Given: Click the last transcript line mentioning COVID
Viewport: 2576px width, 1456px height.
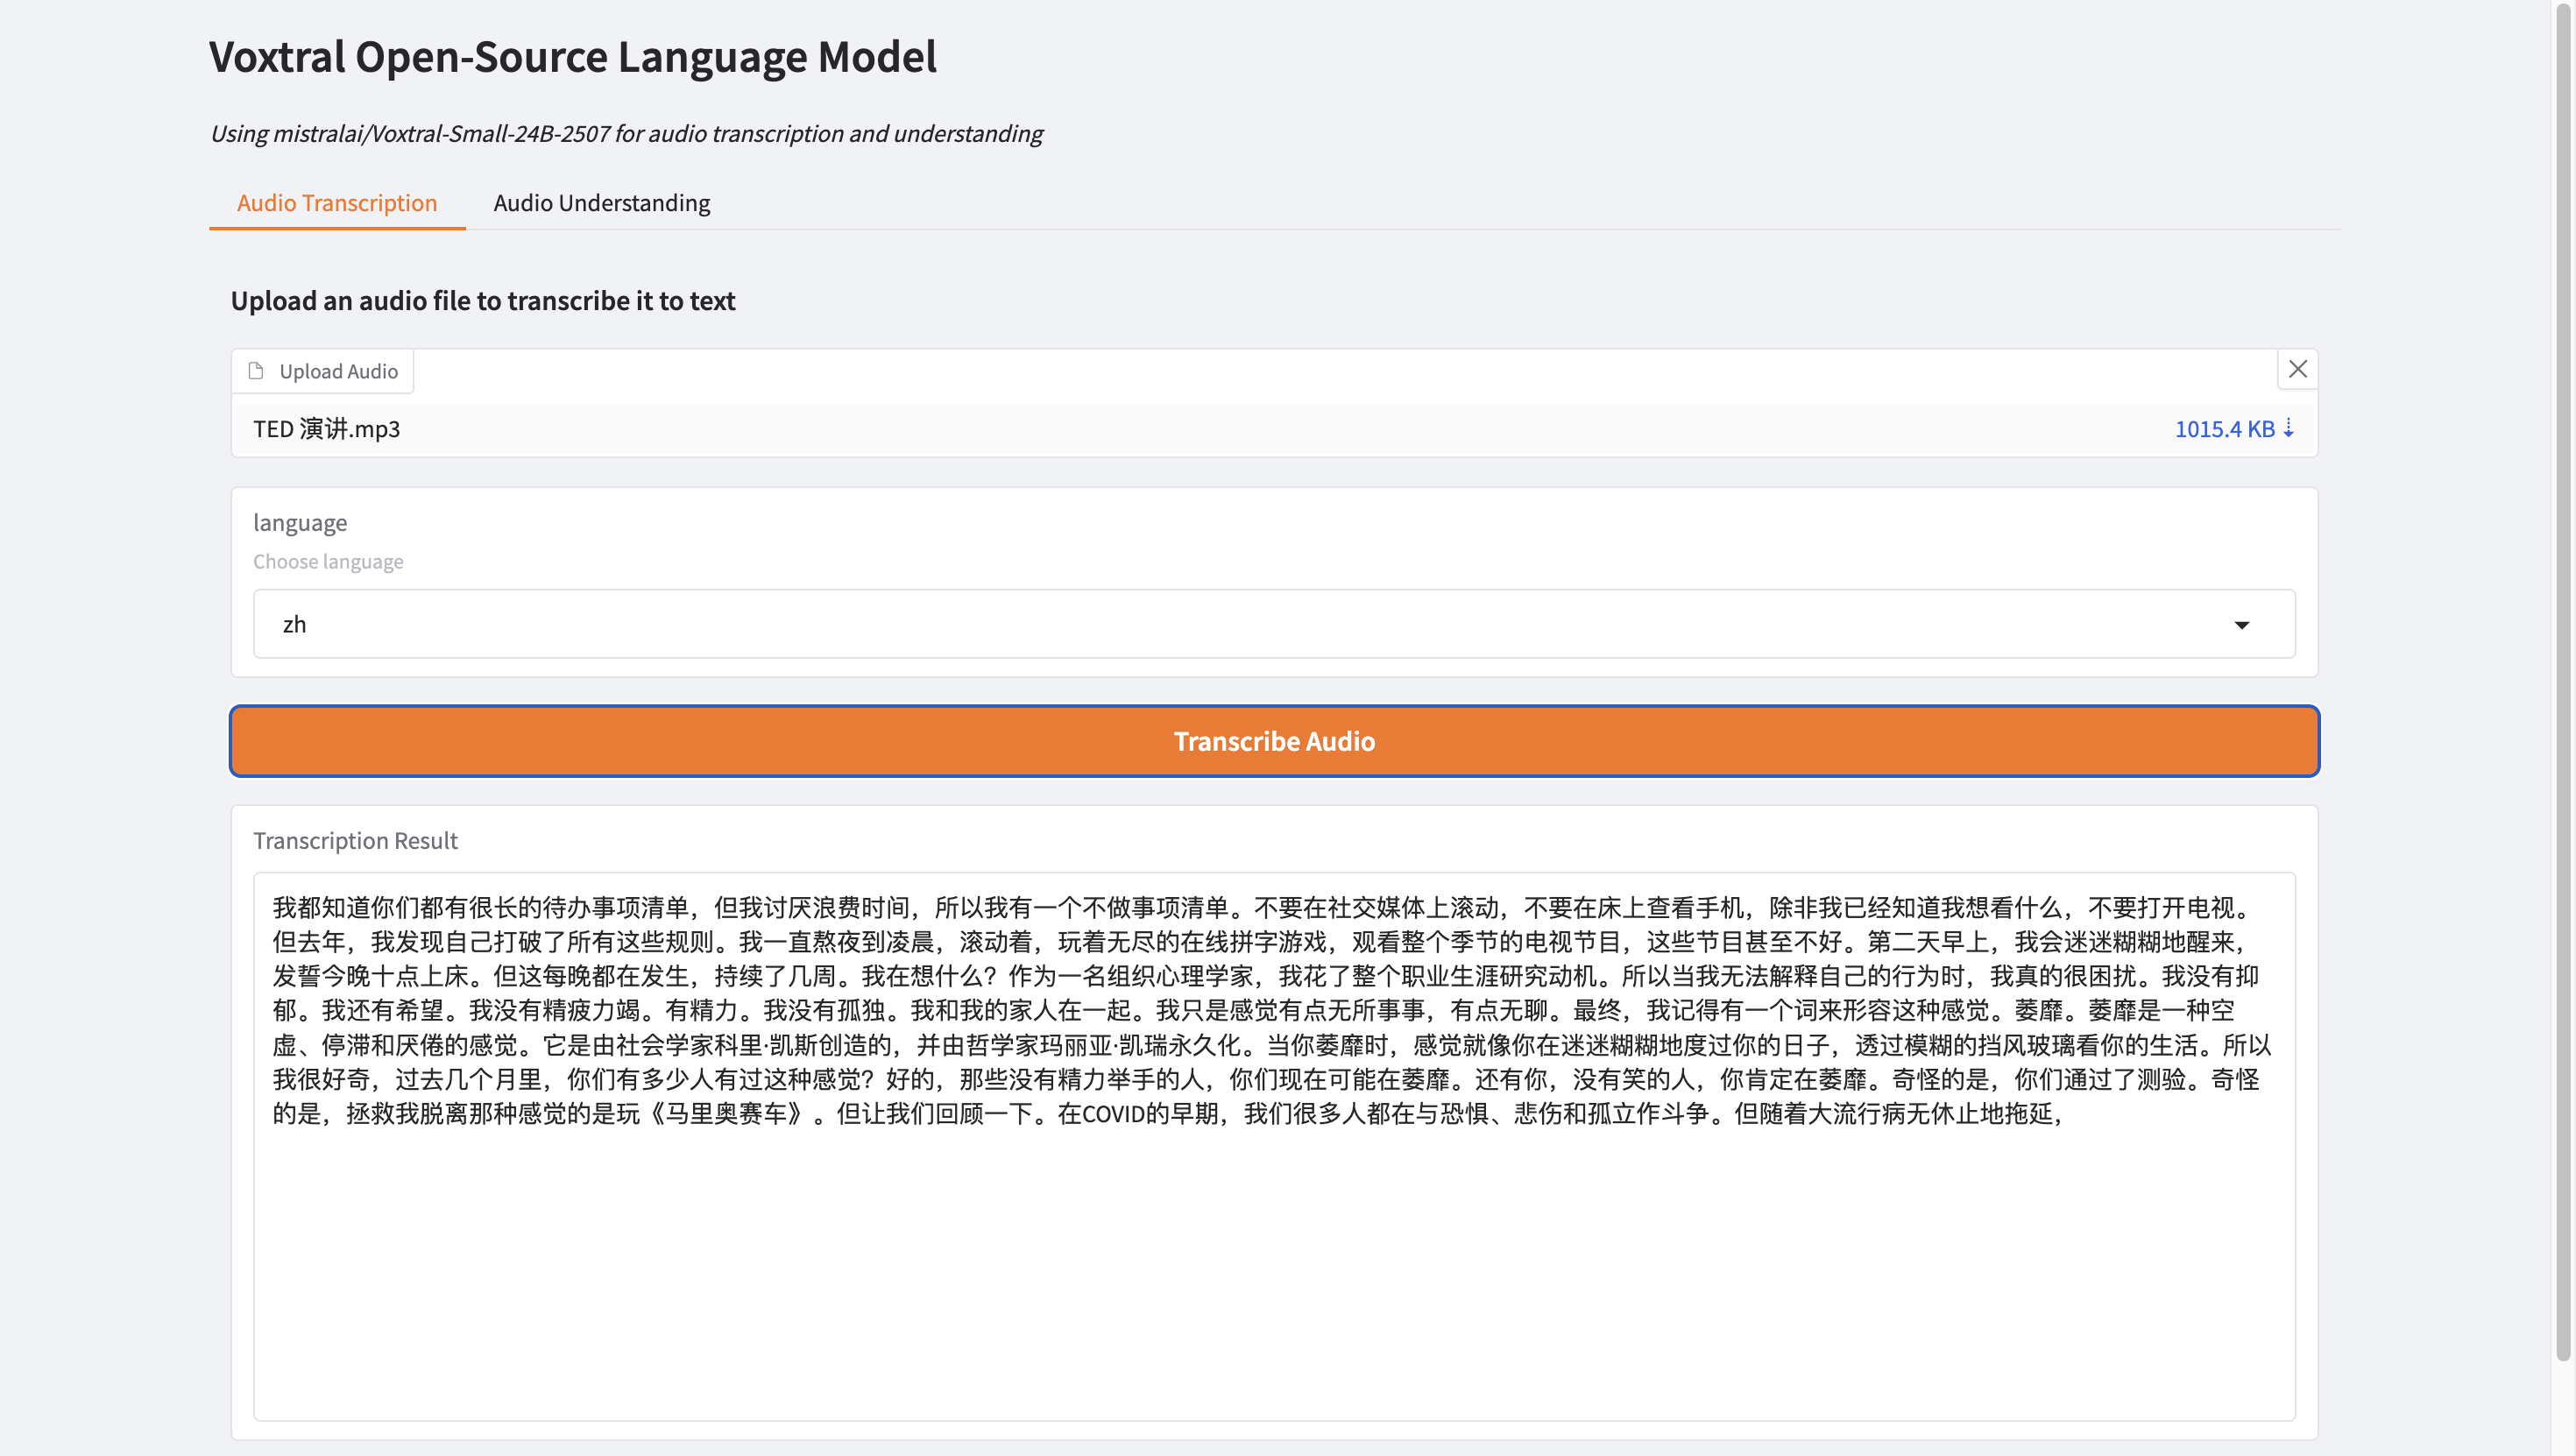Looking at the screenshot, I should point(1166,1114).
